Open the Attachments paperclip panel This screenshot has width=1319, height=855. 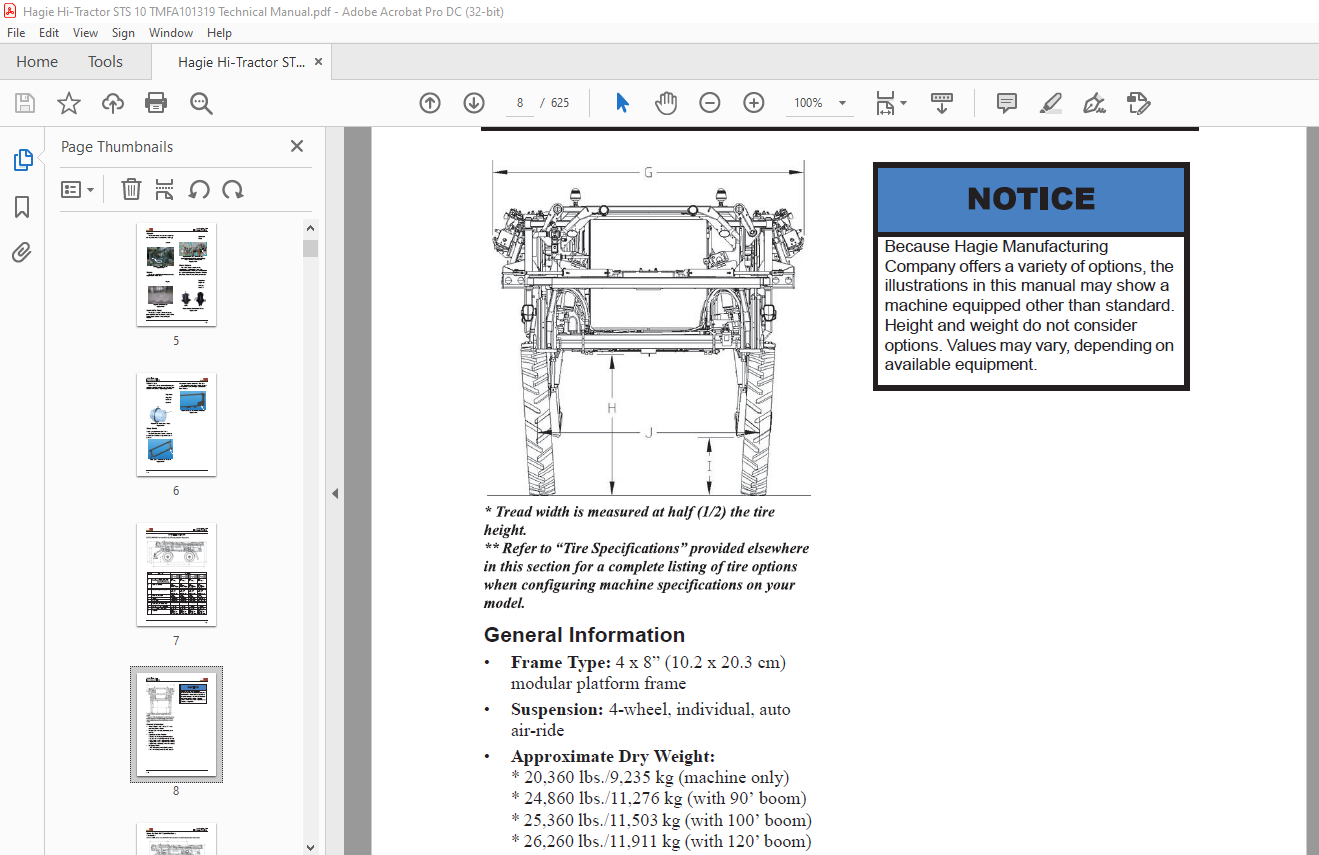pos(22,253)
